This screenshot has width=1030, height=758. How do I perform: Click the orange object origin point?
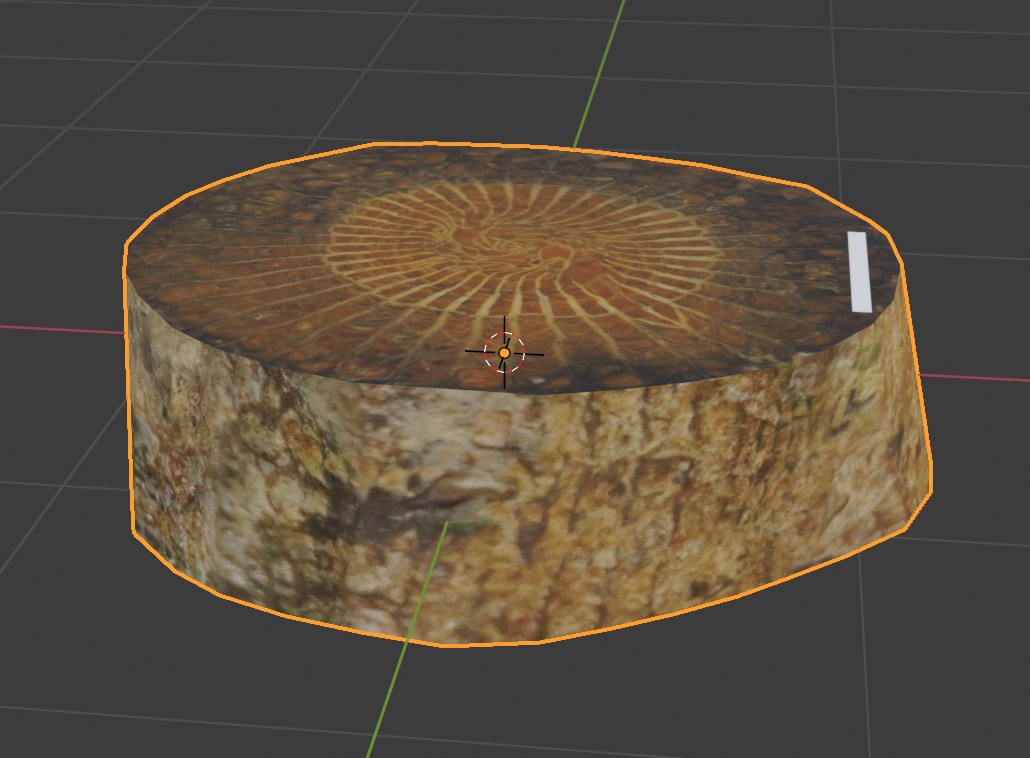(505, 353)
